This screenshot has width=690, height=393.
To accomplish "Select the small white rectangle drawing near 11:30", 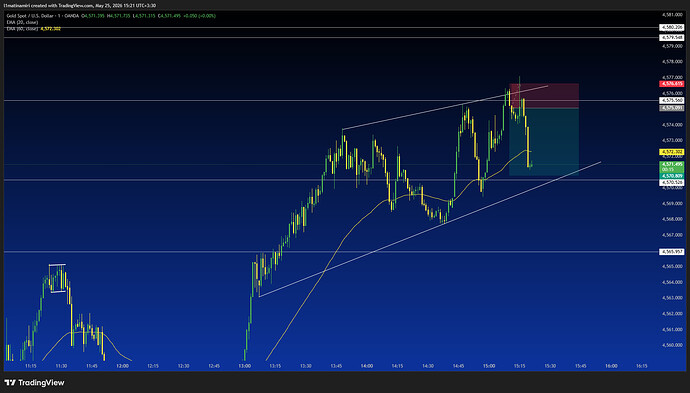I will (x=58, y=278).
